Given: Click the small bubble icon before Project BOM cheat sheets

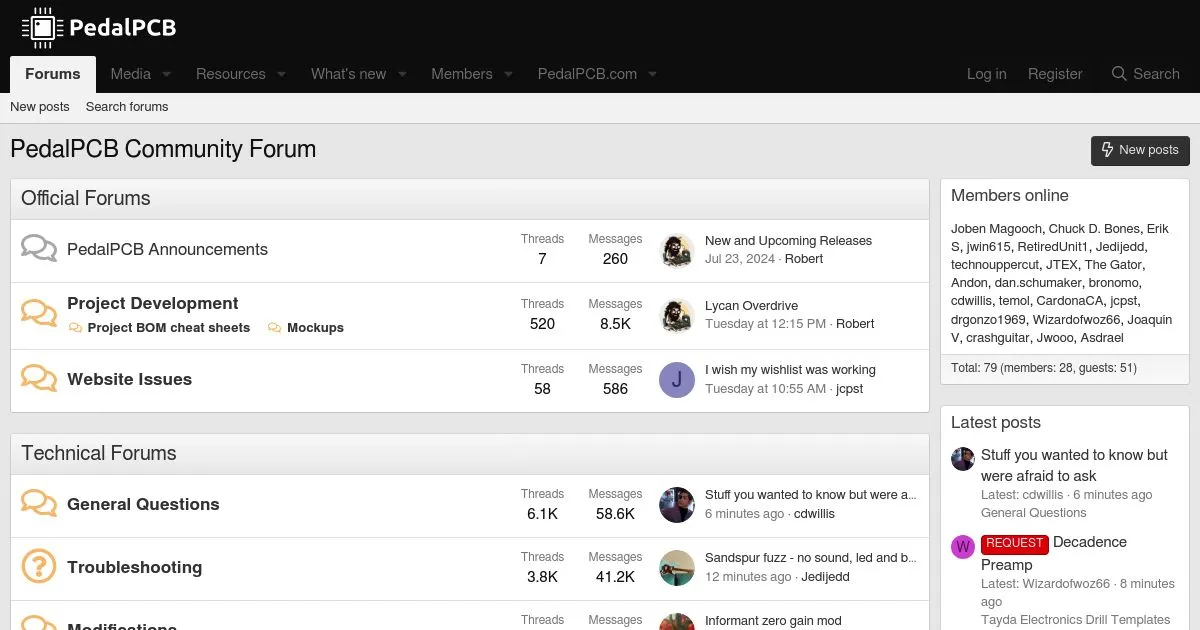Looking at the screenshot, I should tap(75, 328).
